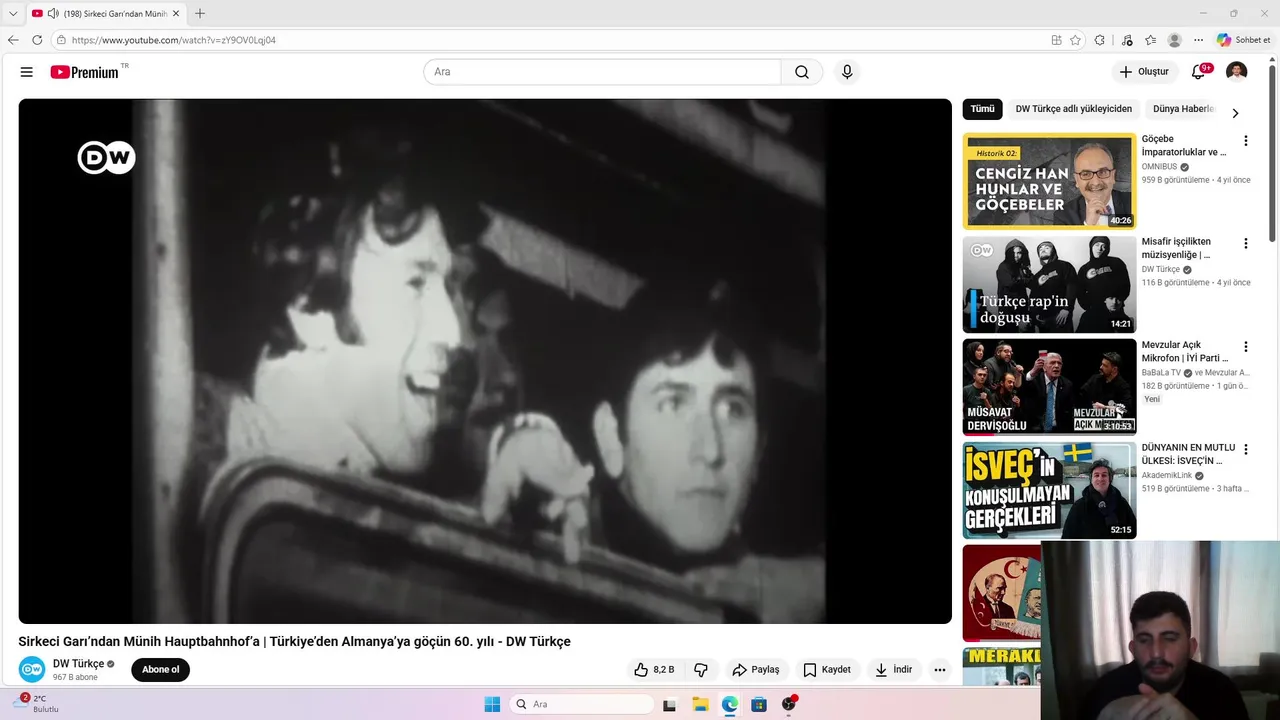This screenshot has width=1280, height=720.
Task: Open the notifications bell
Action: (x=1198, y=72)
